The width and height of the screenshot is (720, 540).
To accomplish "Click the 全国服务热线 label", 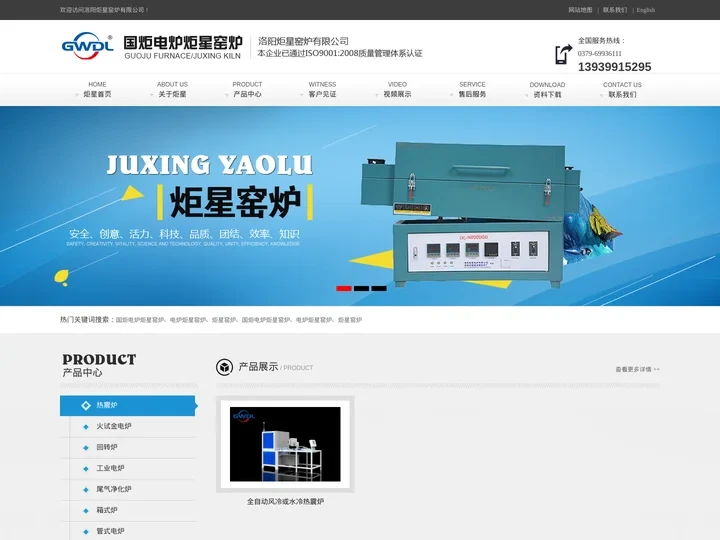I will pyautogui.click(x=602, y=40).
